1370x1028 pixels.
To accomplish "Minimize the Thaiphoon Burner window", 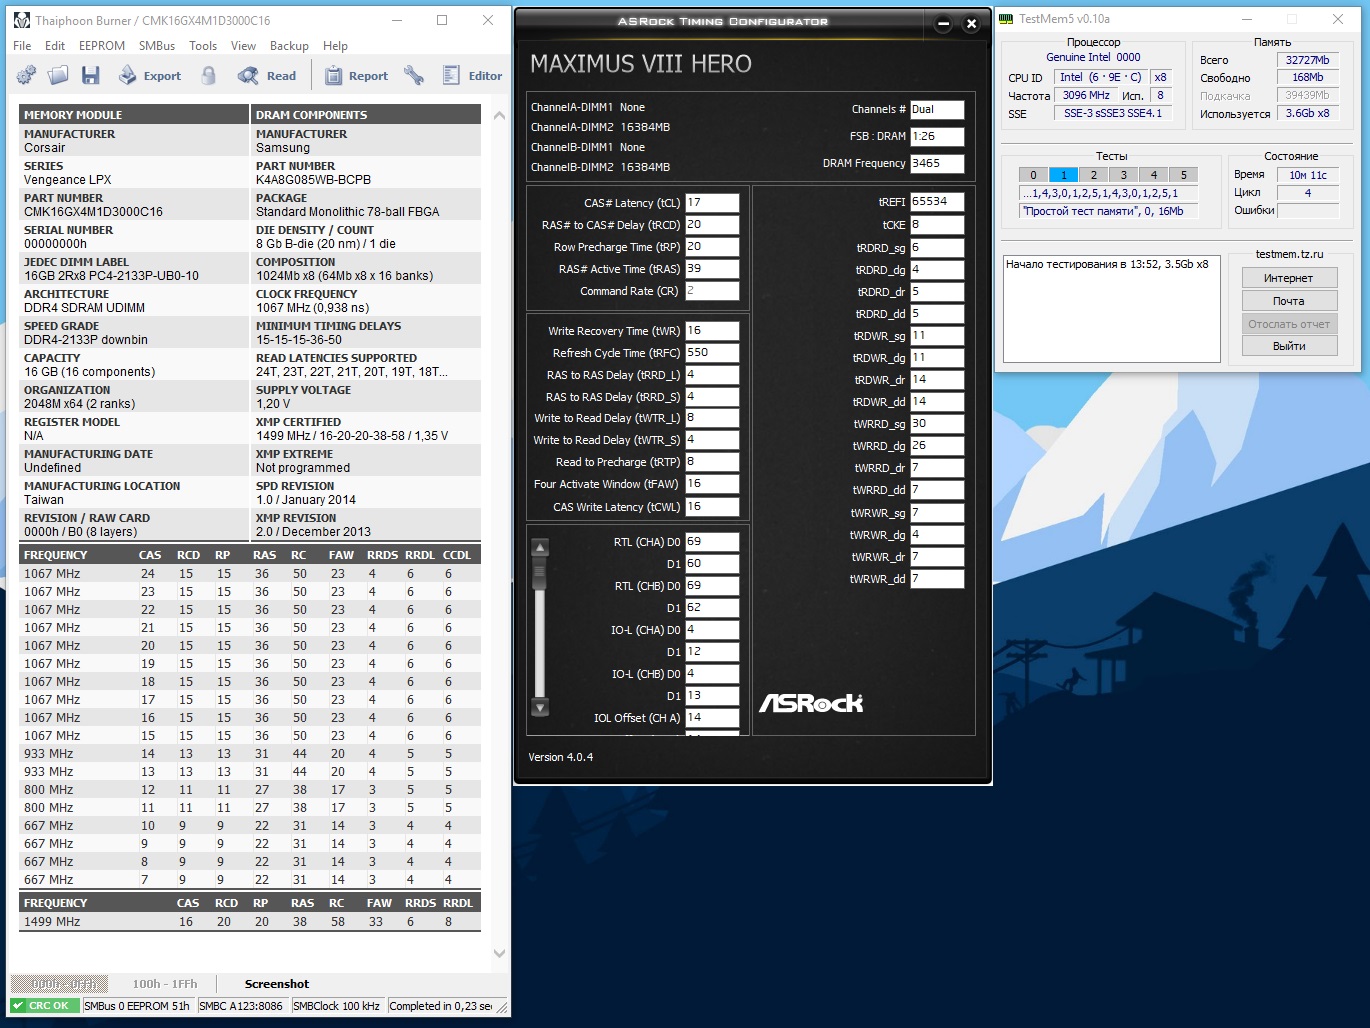I will (x=396, y=20).
